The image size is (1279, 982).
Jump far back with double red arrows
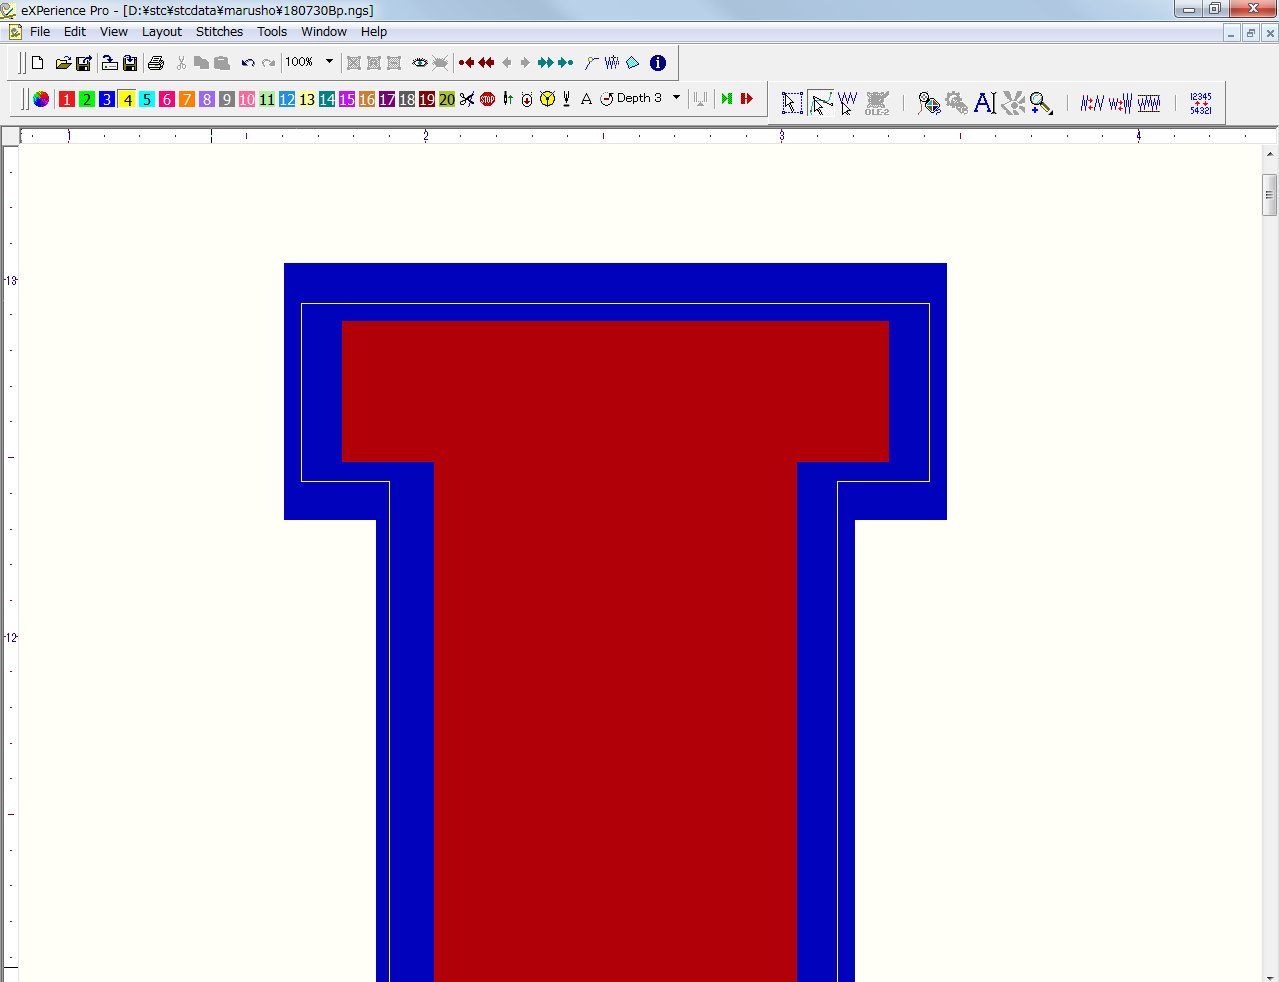[x=486, y=63]
